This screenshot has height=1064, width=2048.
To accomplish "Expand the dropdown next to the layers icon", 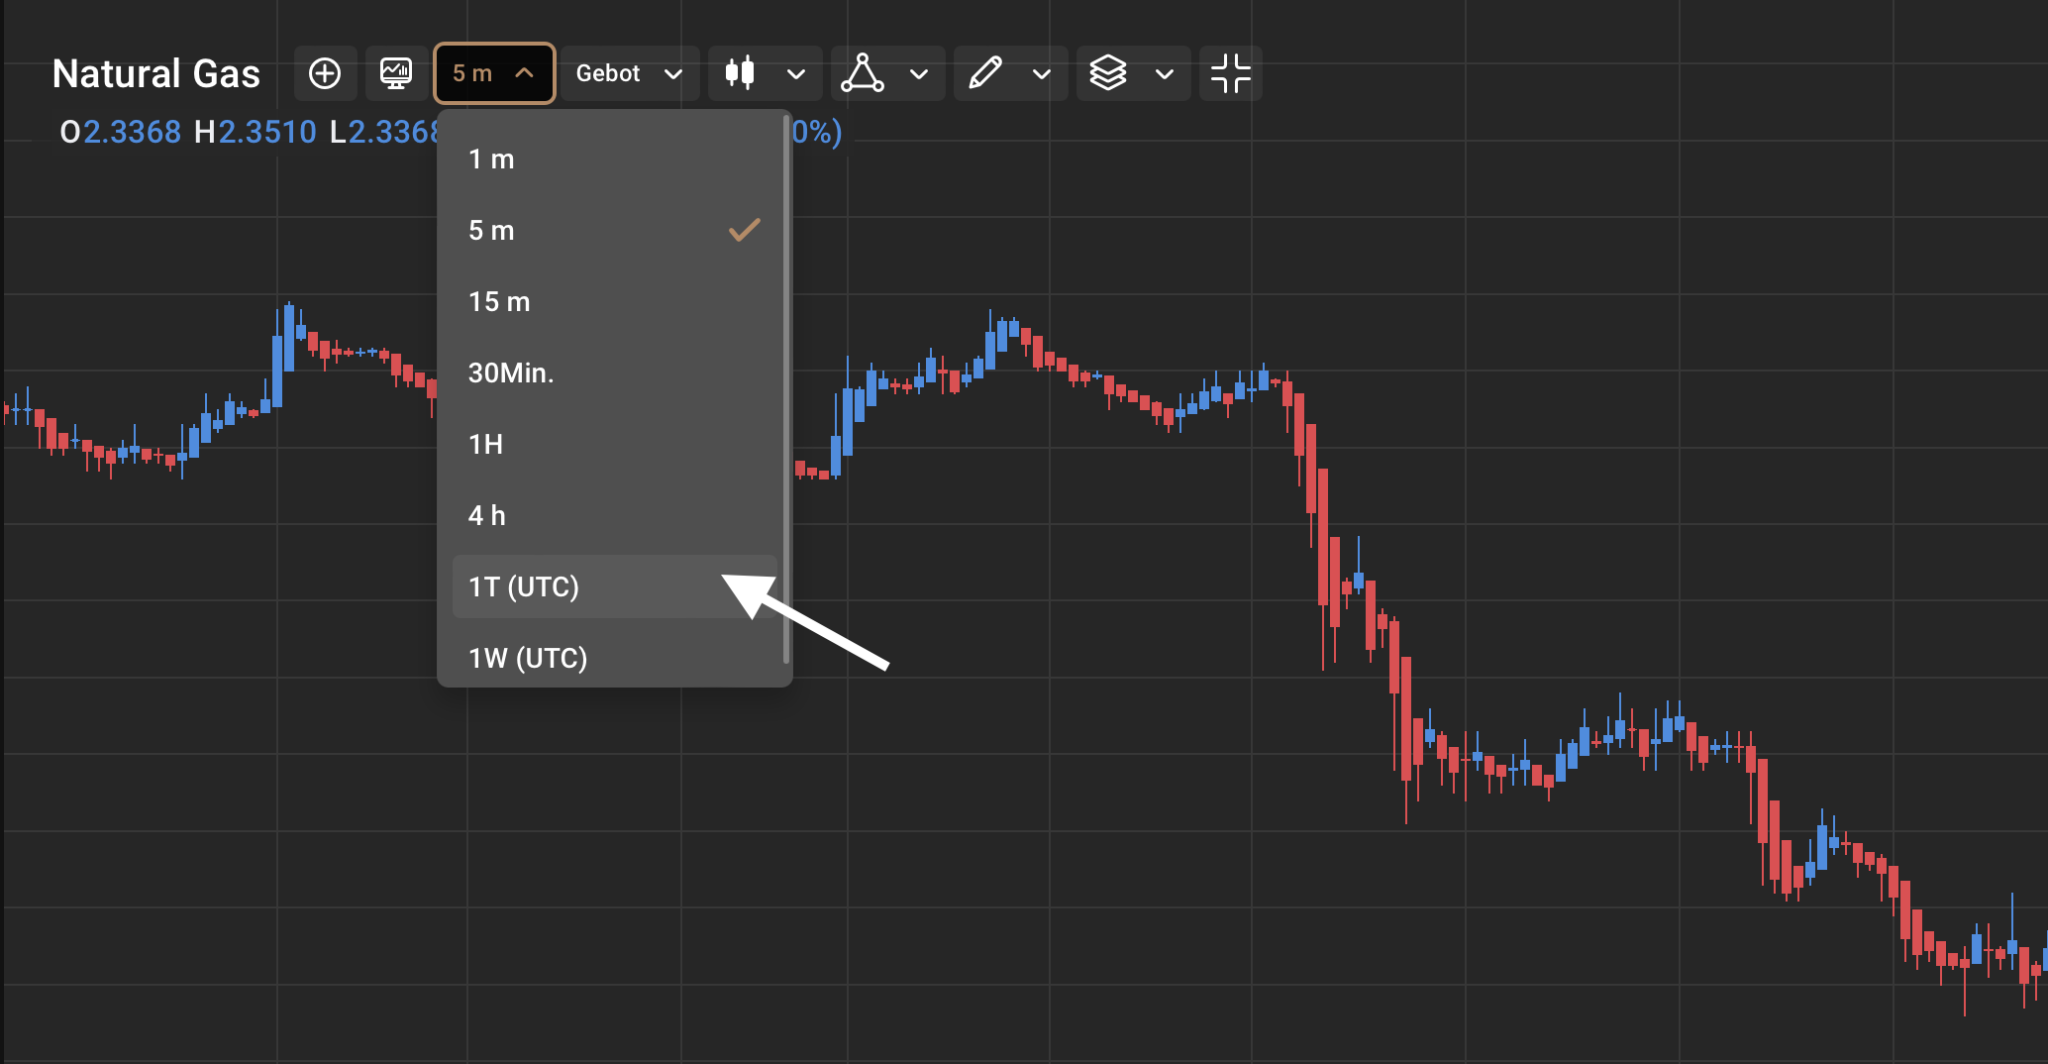I will [1163, 74].
